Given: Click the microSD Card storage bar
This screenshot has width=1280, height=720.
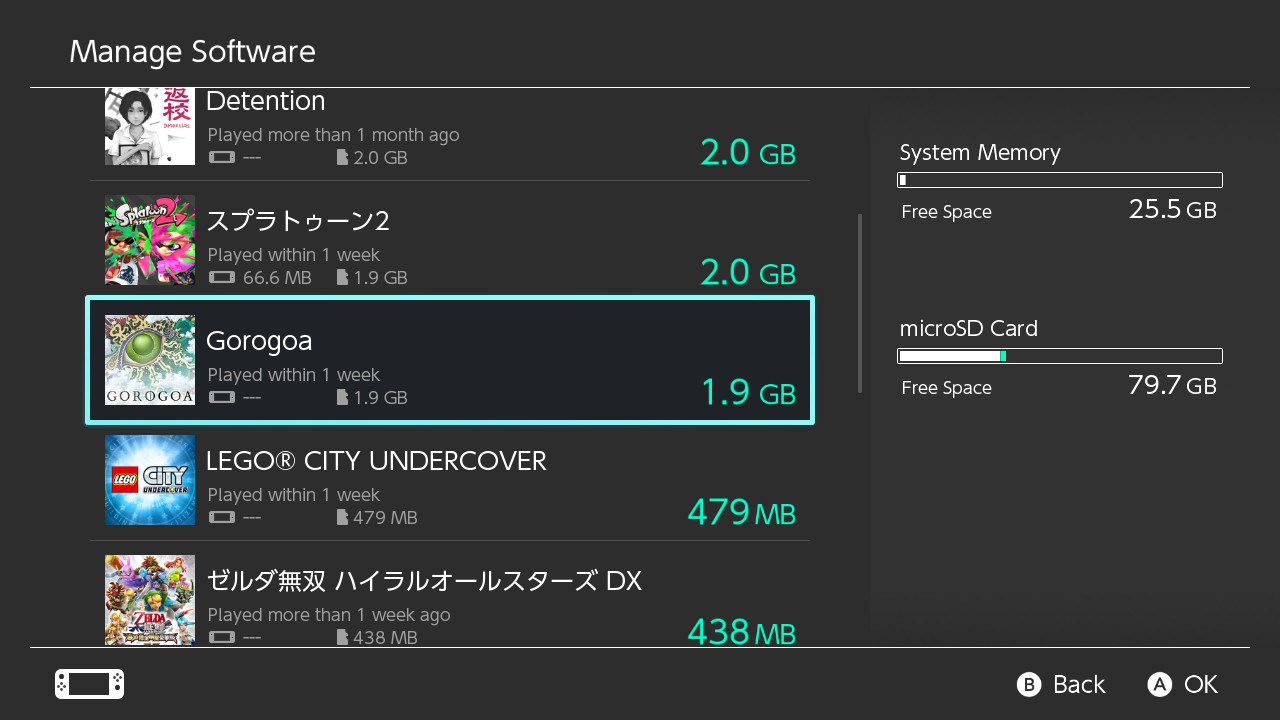Looking at the screenshot, I should click(x=1059, y=356).
